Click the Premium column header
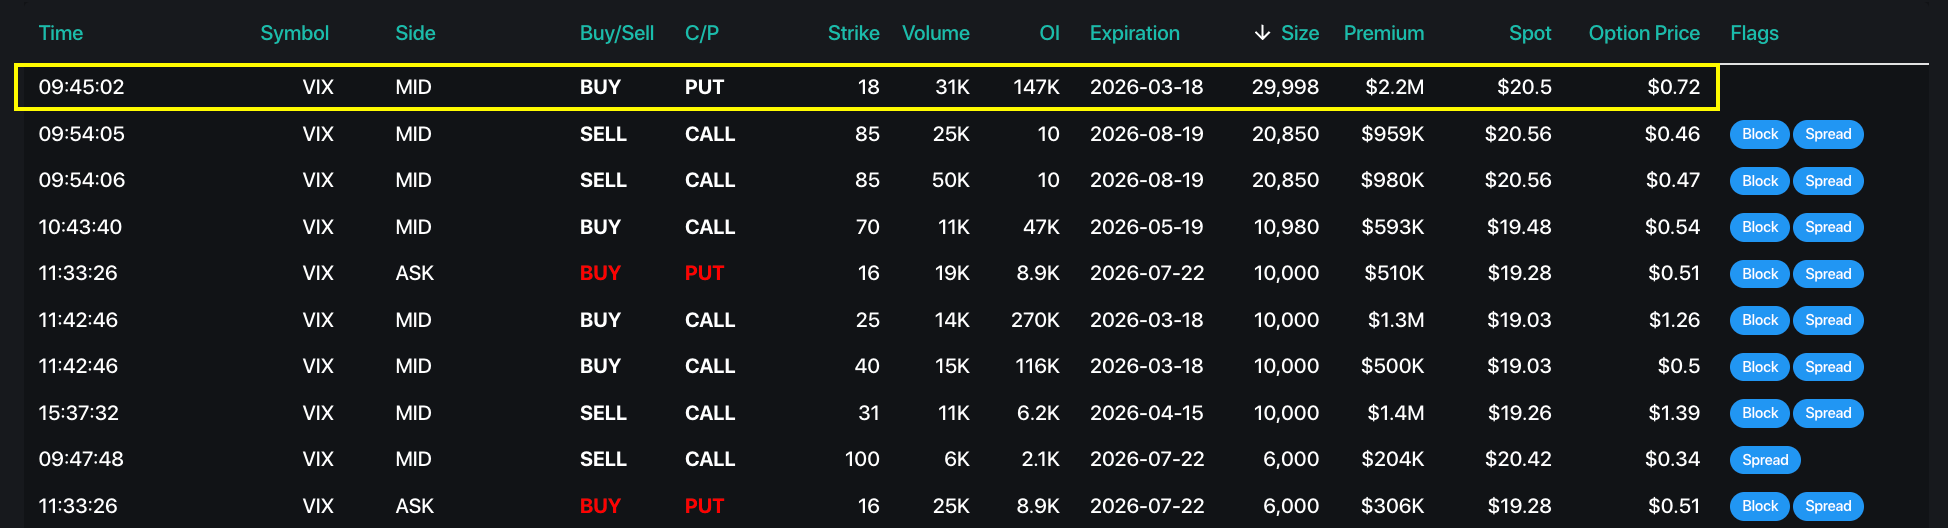 tap(1384, 33)
